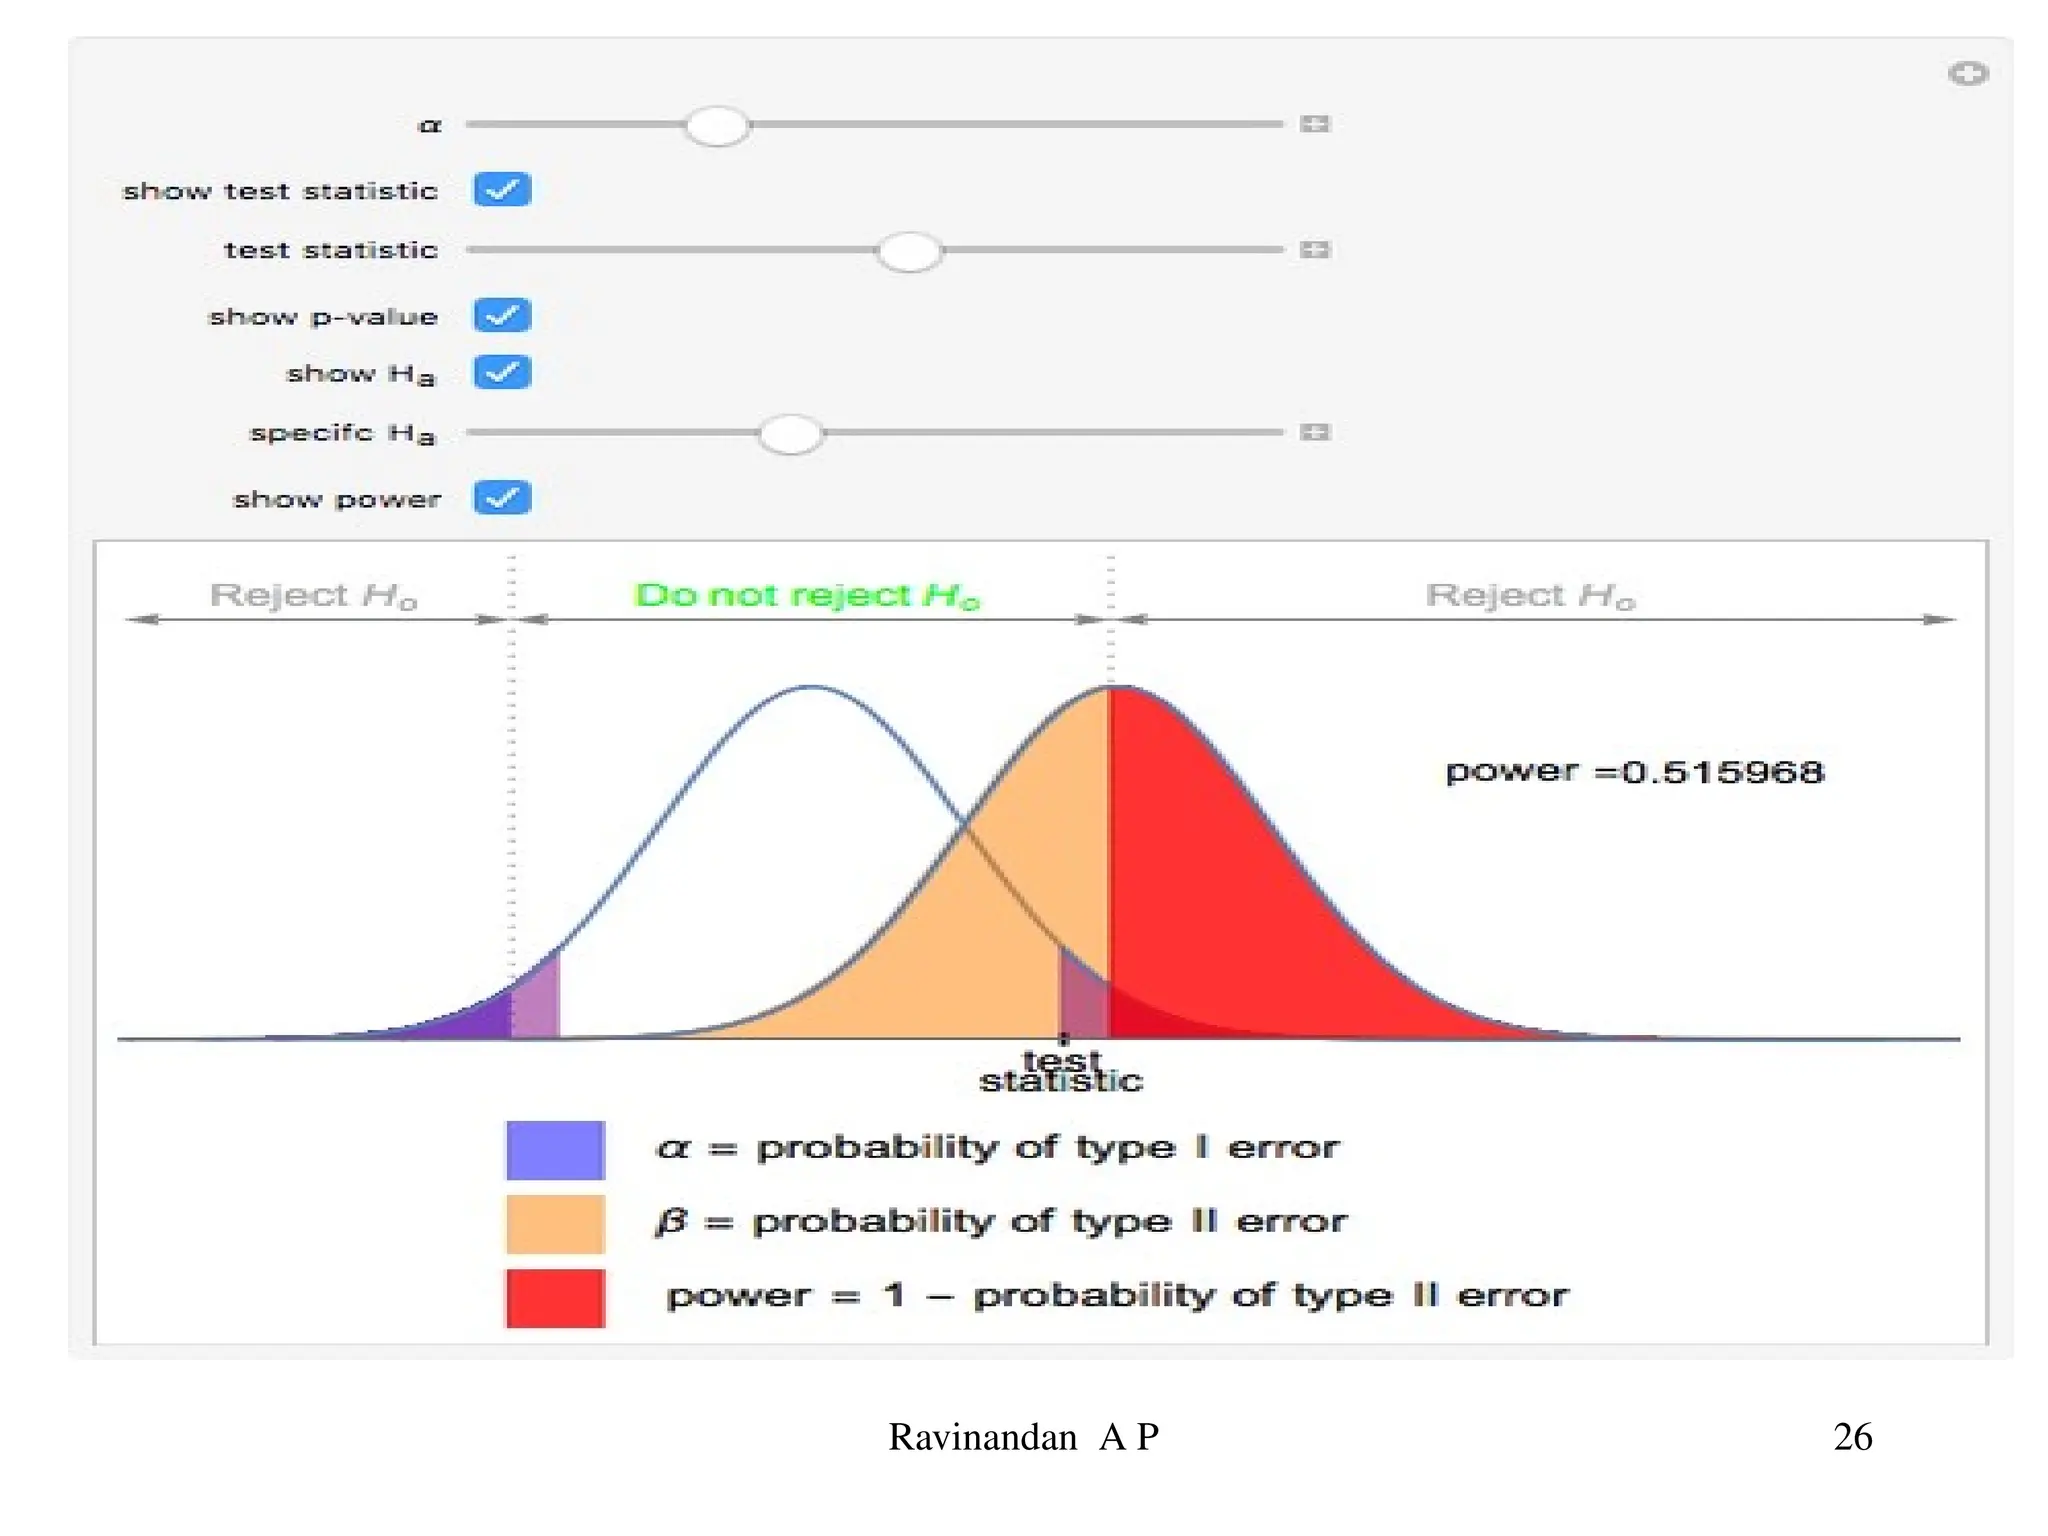Click the plus icon at panel top-right
This screenshot has width=2048, height=1536.
tap(1967, 74)
